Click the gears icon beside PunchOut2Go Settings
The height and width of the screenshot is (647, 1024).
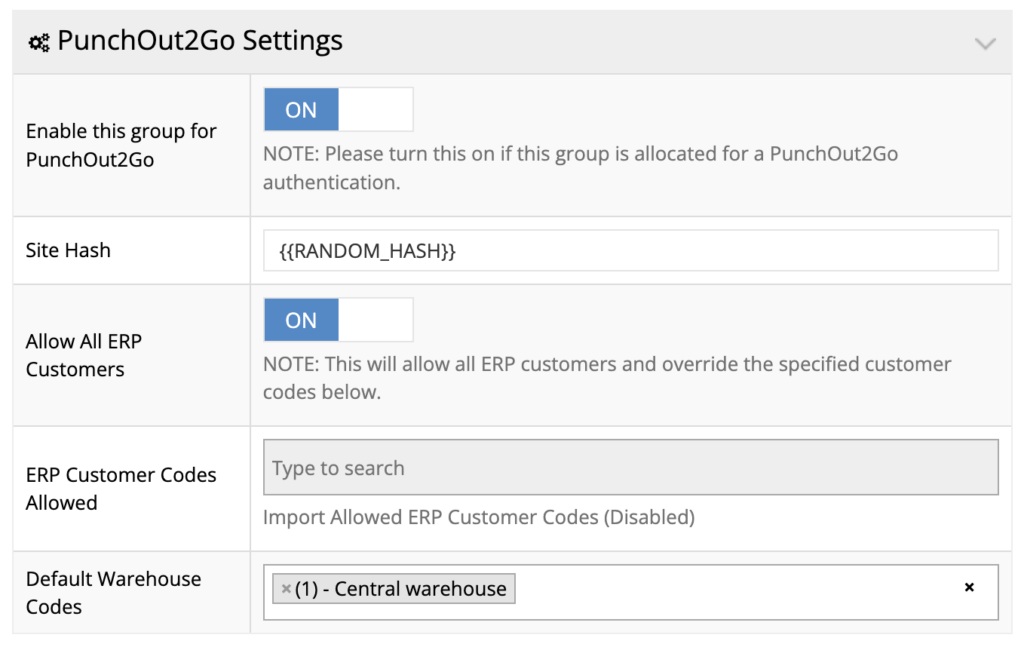[x=38, y=41]
